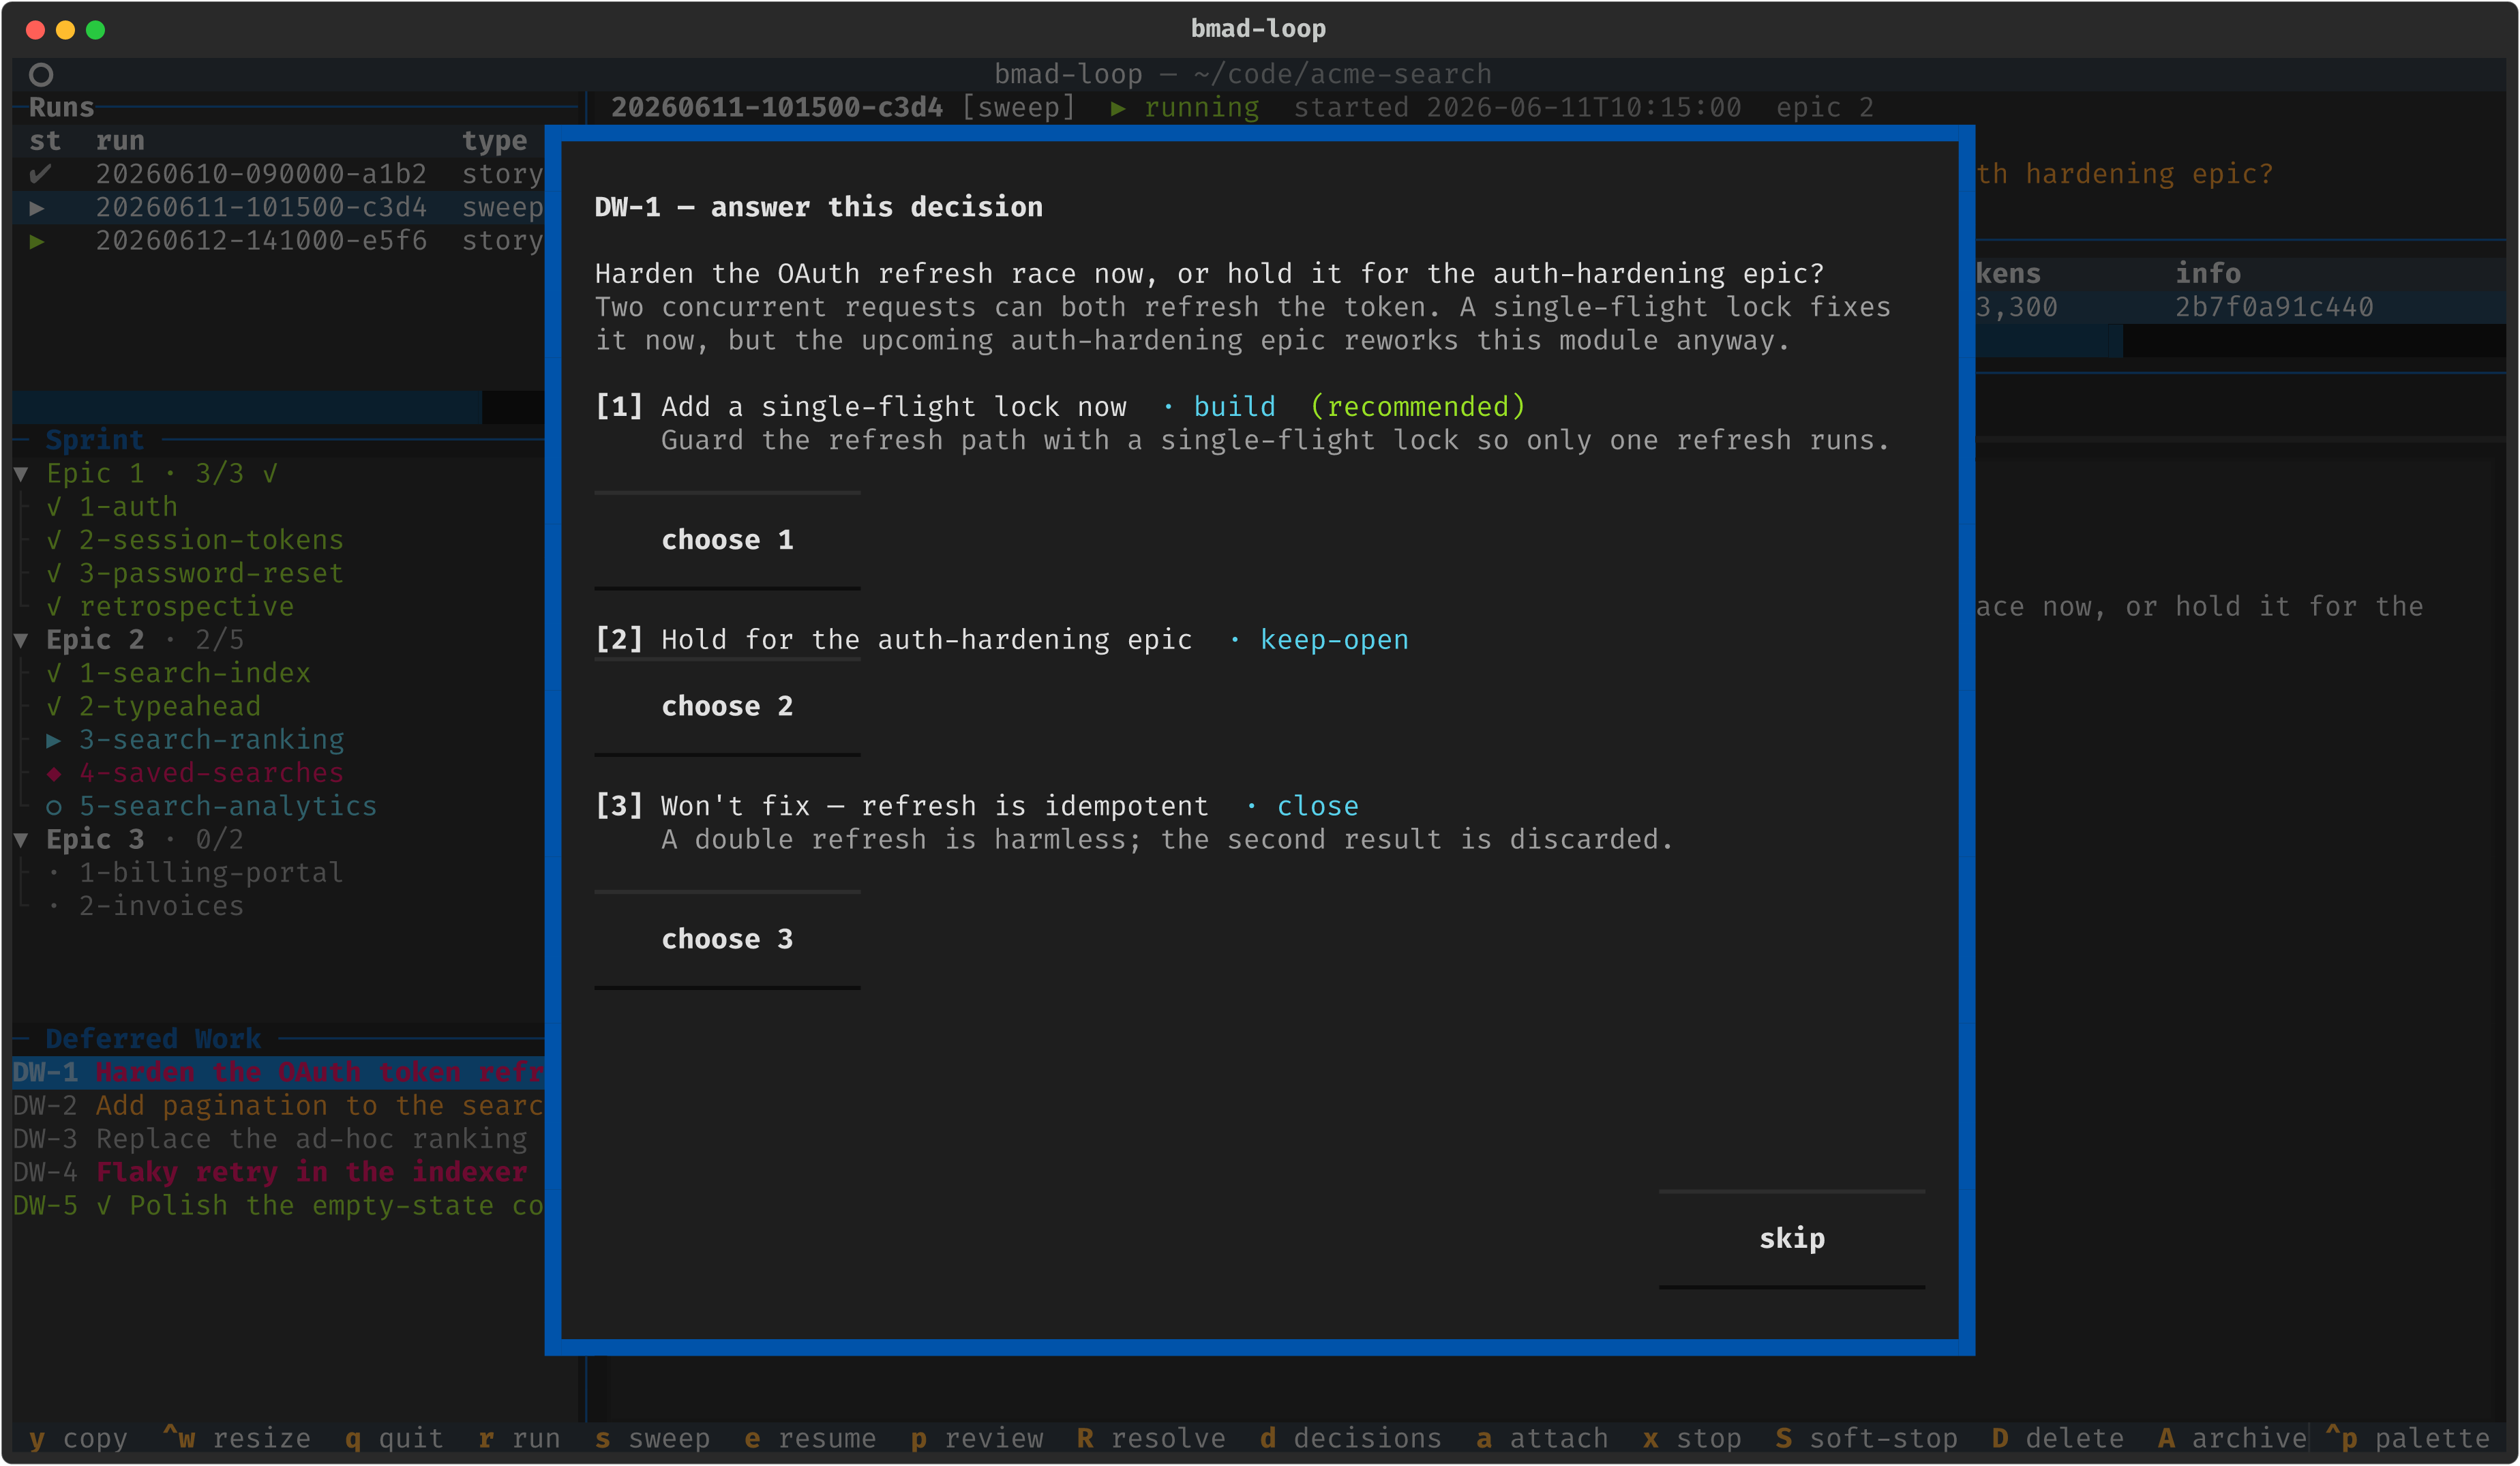Click '^w resize' in the footer bar

236,1438
